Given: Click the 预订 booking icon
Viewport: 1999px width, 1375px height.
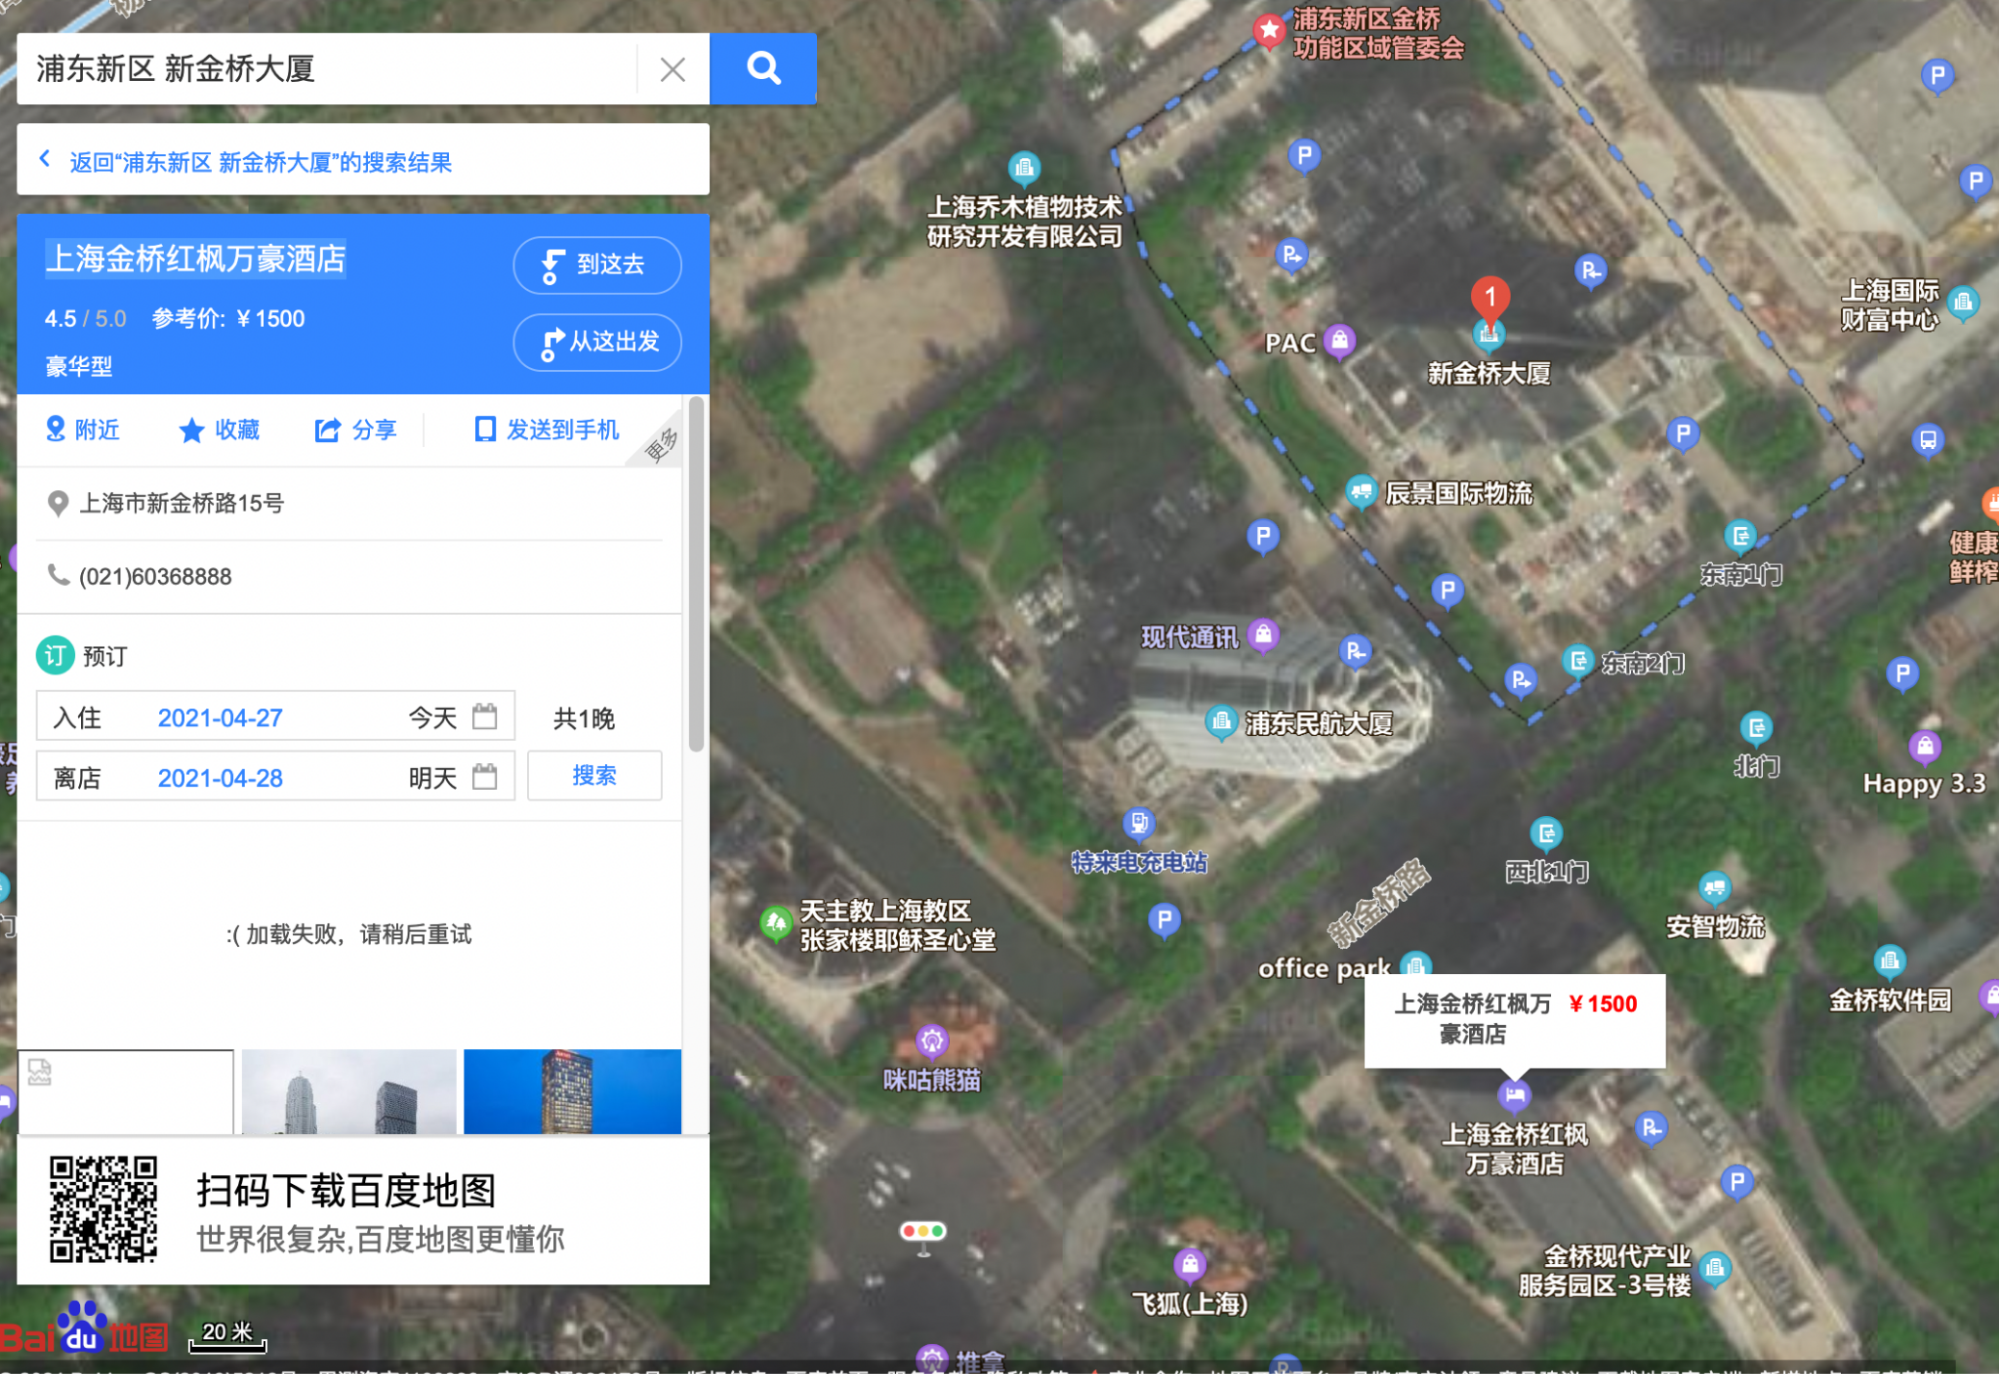Looking at the screenshot, I should [x=55, y=656].
